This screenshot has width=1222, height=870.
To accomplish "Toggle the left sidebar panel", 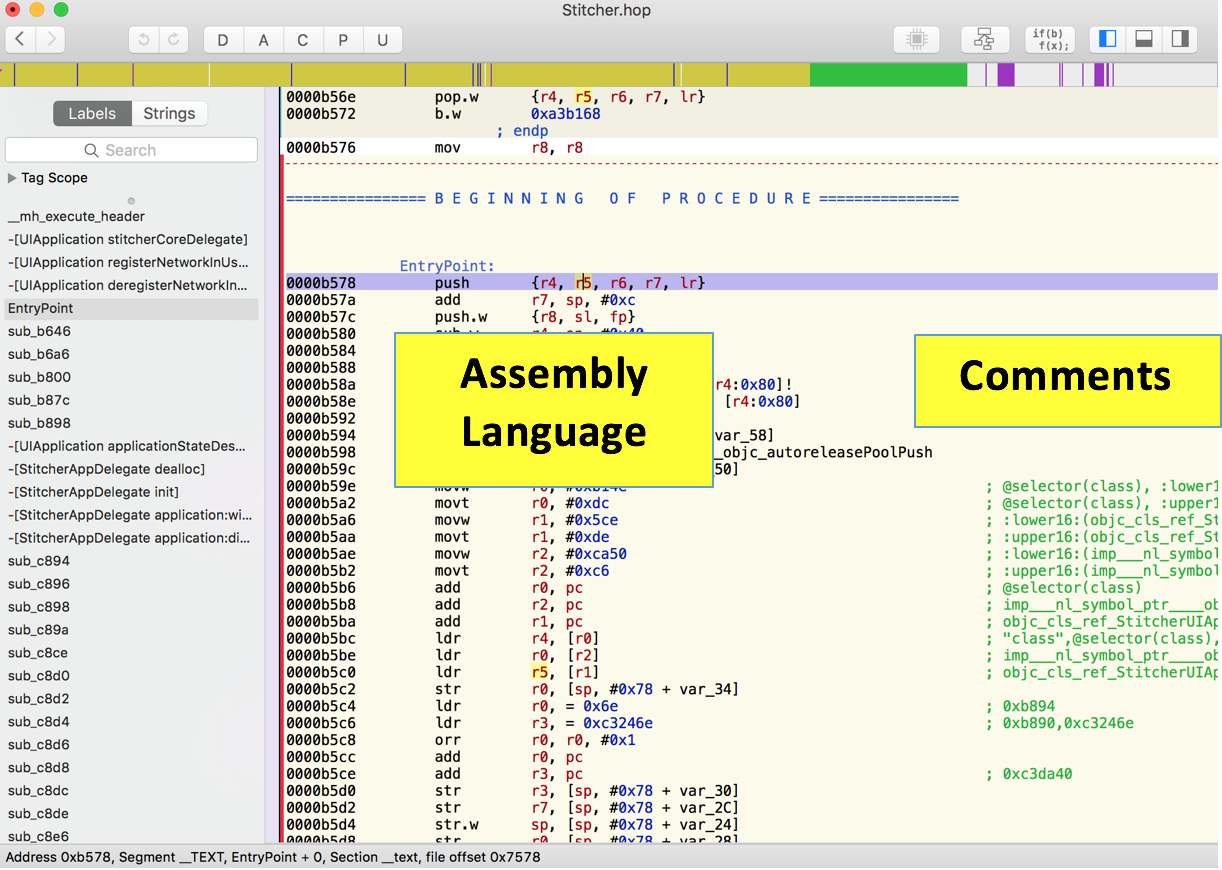I will [x=1108, y=39].
